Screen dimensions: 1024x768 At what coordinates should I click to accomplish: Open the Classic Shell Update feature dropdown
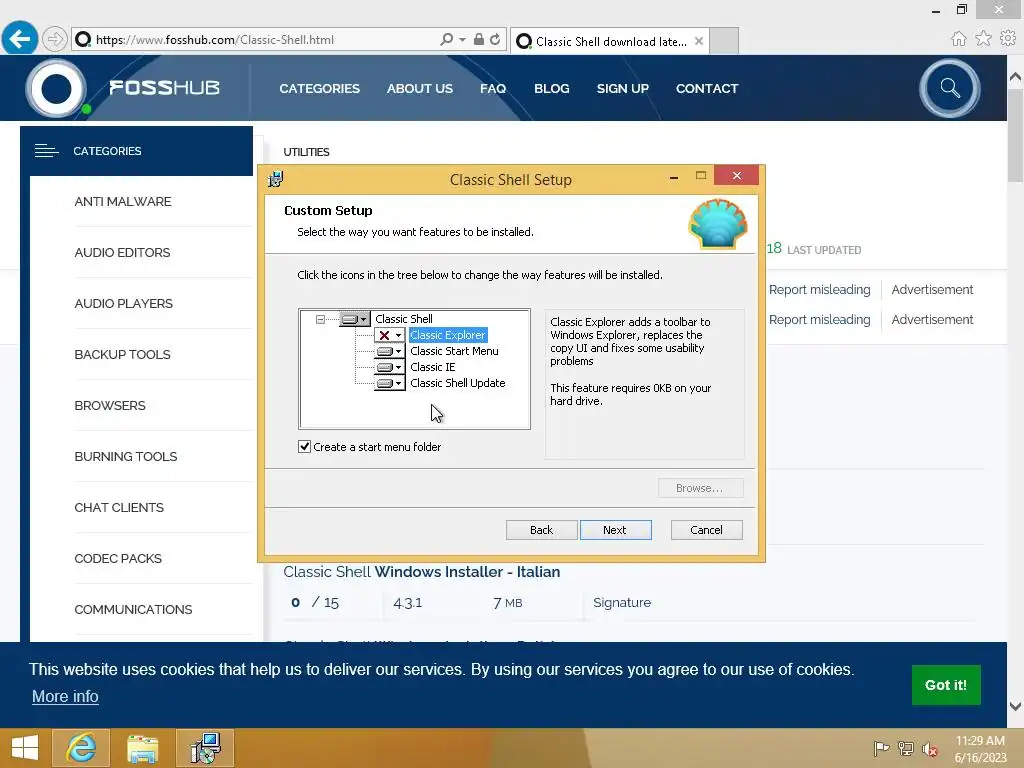click(390, 383)
